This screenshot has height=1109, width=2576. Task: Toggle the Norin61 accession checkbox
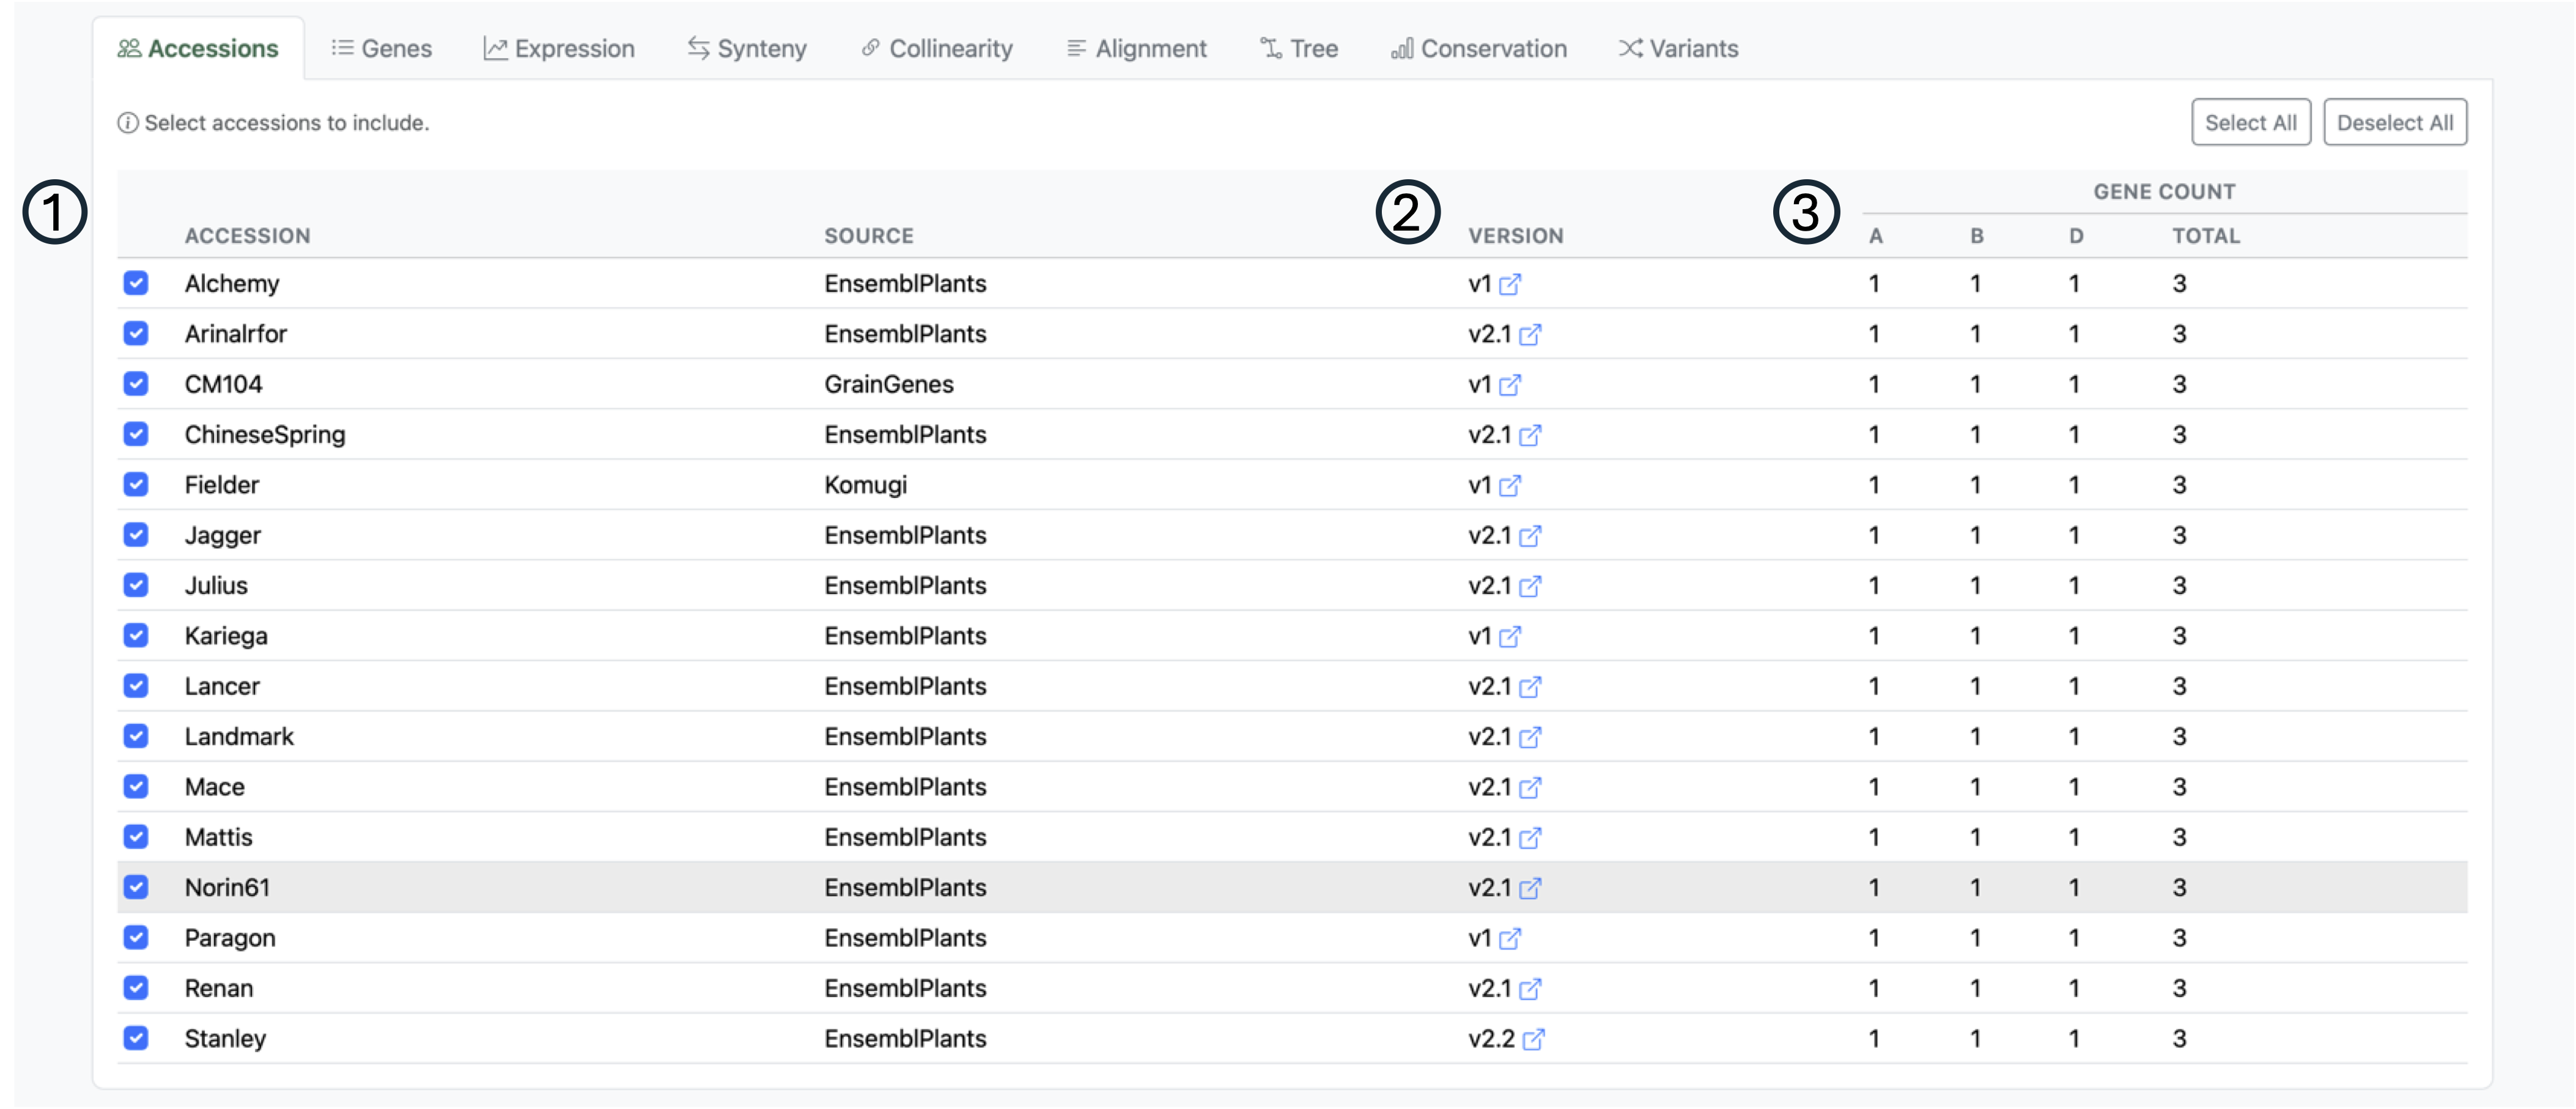(136, 887)
